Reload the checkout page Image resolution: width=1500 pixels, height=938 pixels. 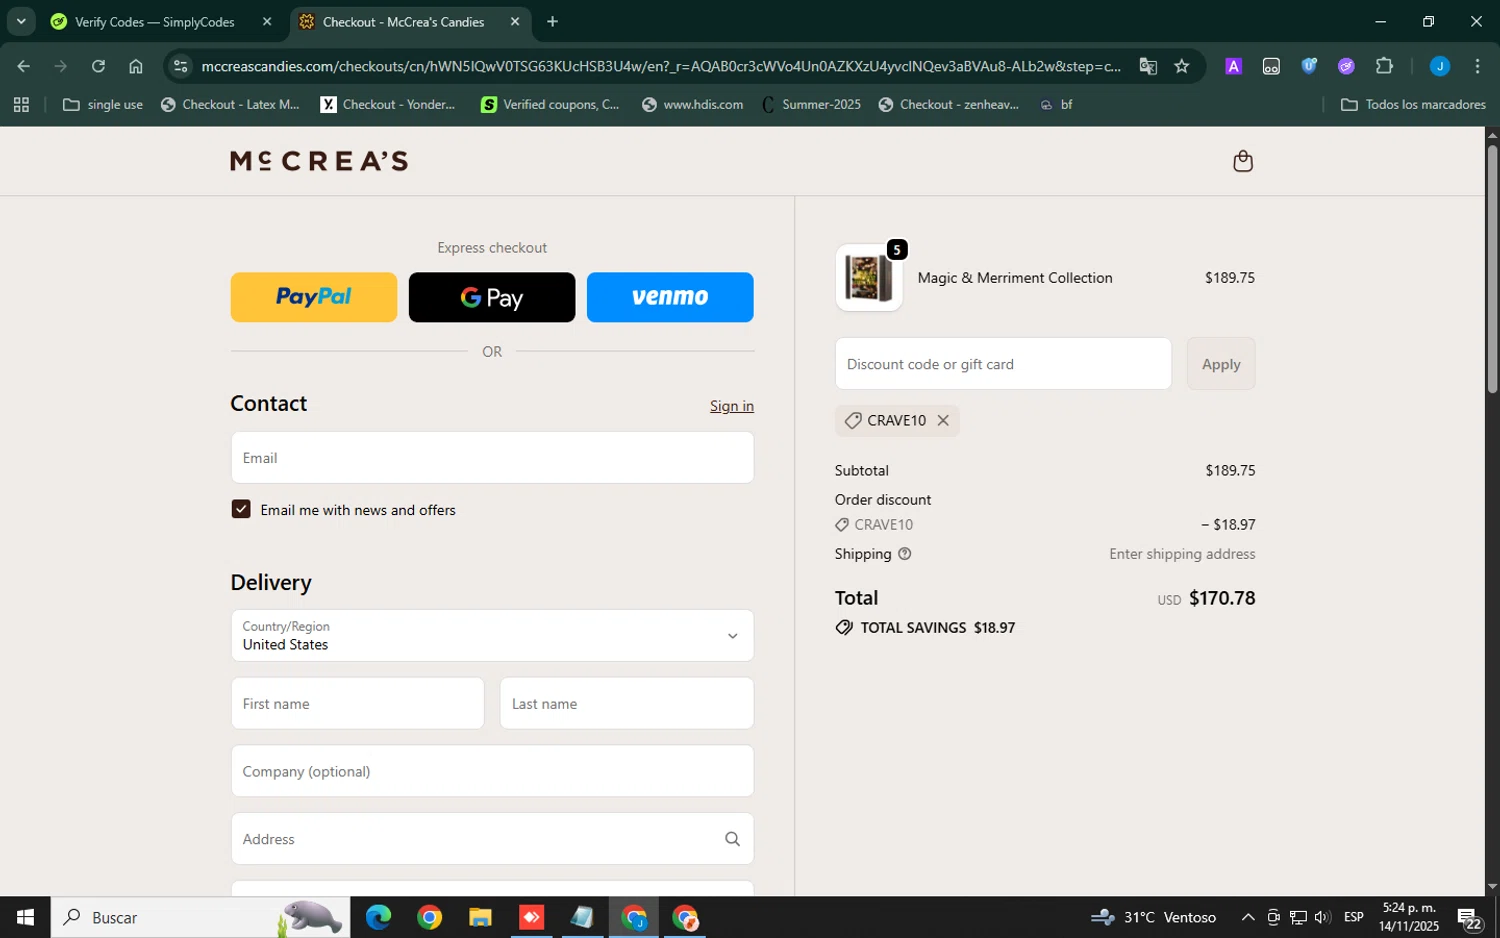(98, 67)
